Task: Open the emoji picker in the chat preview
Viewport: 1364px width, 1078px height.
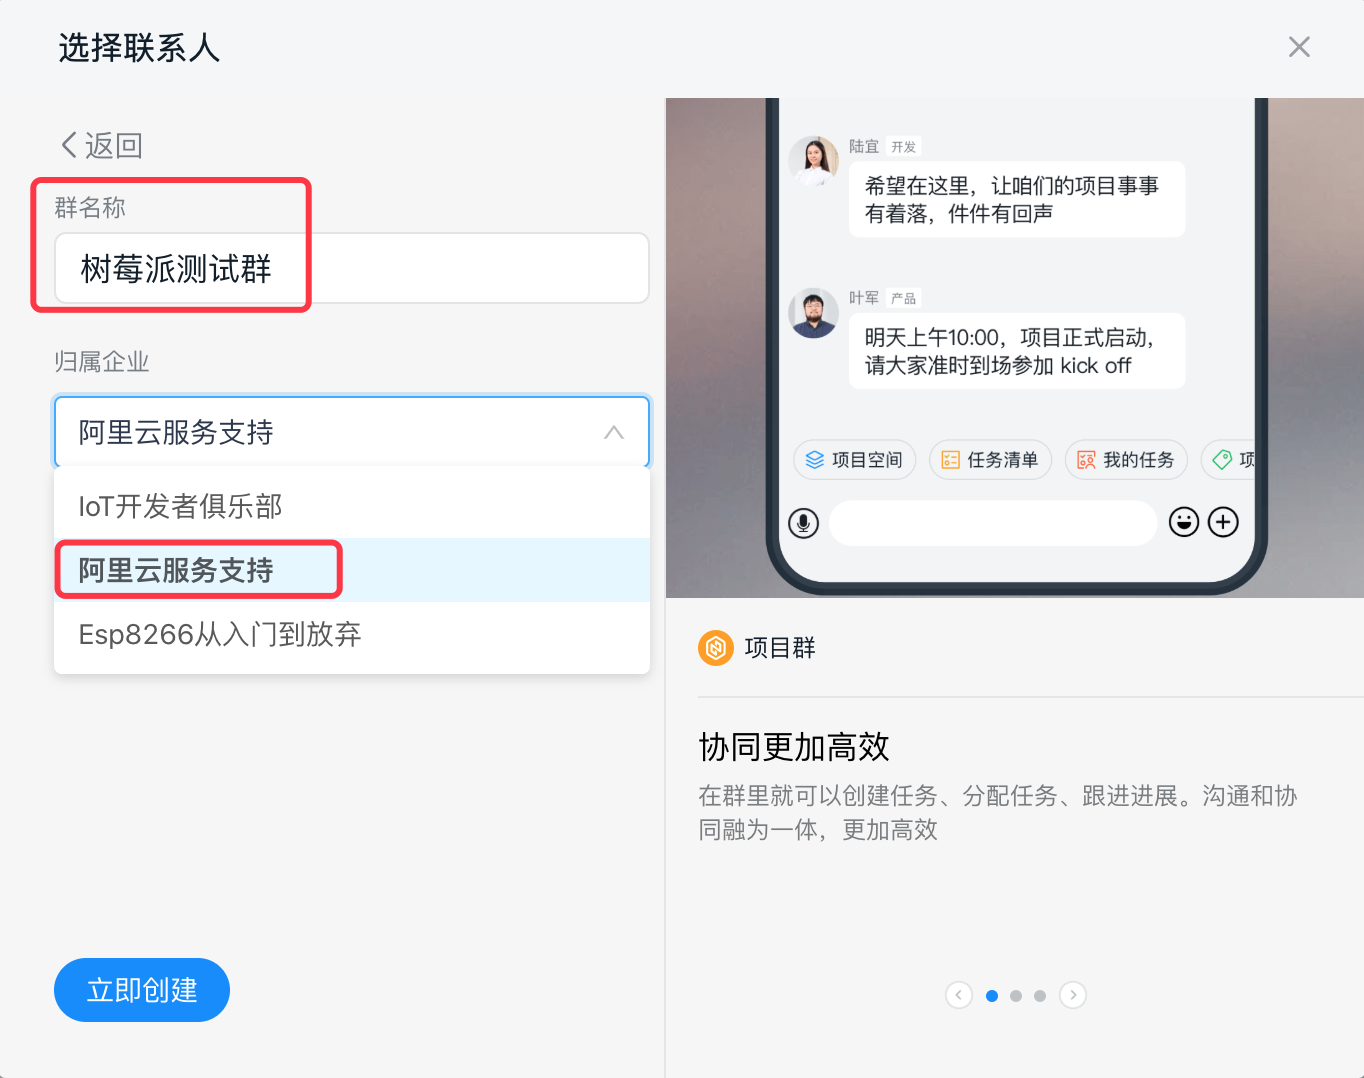Action: [x=1184, y=521]
